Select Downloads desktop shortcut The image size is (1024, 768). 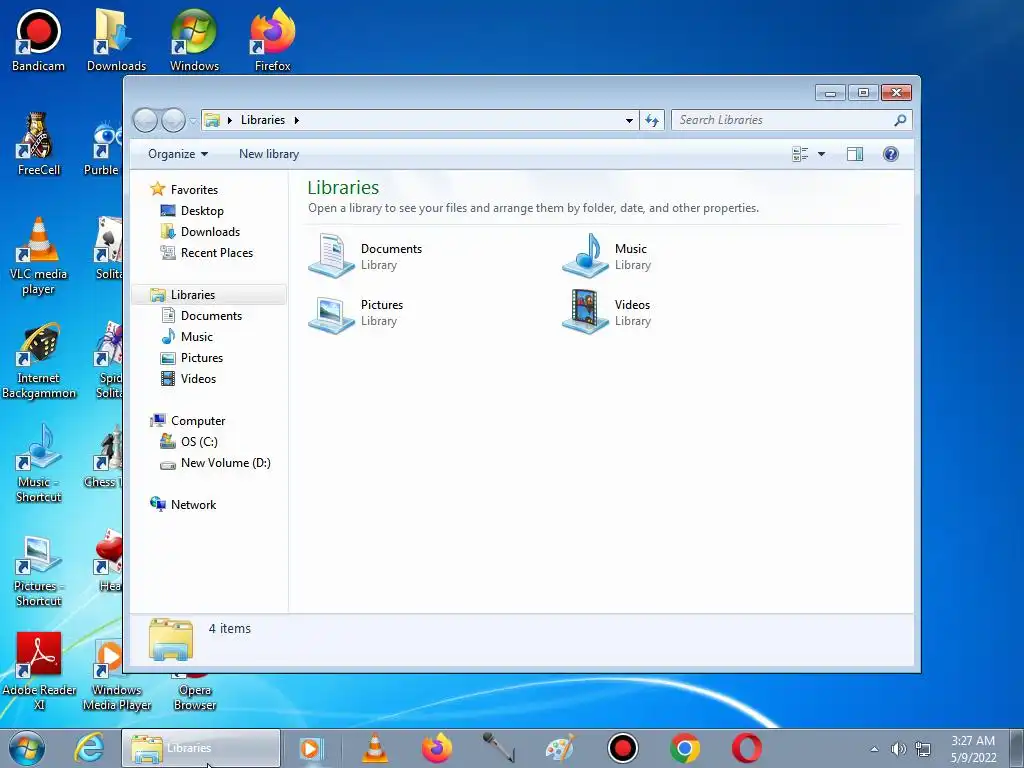coord(116,40)
